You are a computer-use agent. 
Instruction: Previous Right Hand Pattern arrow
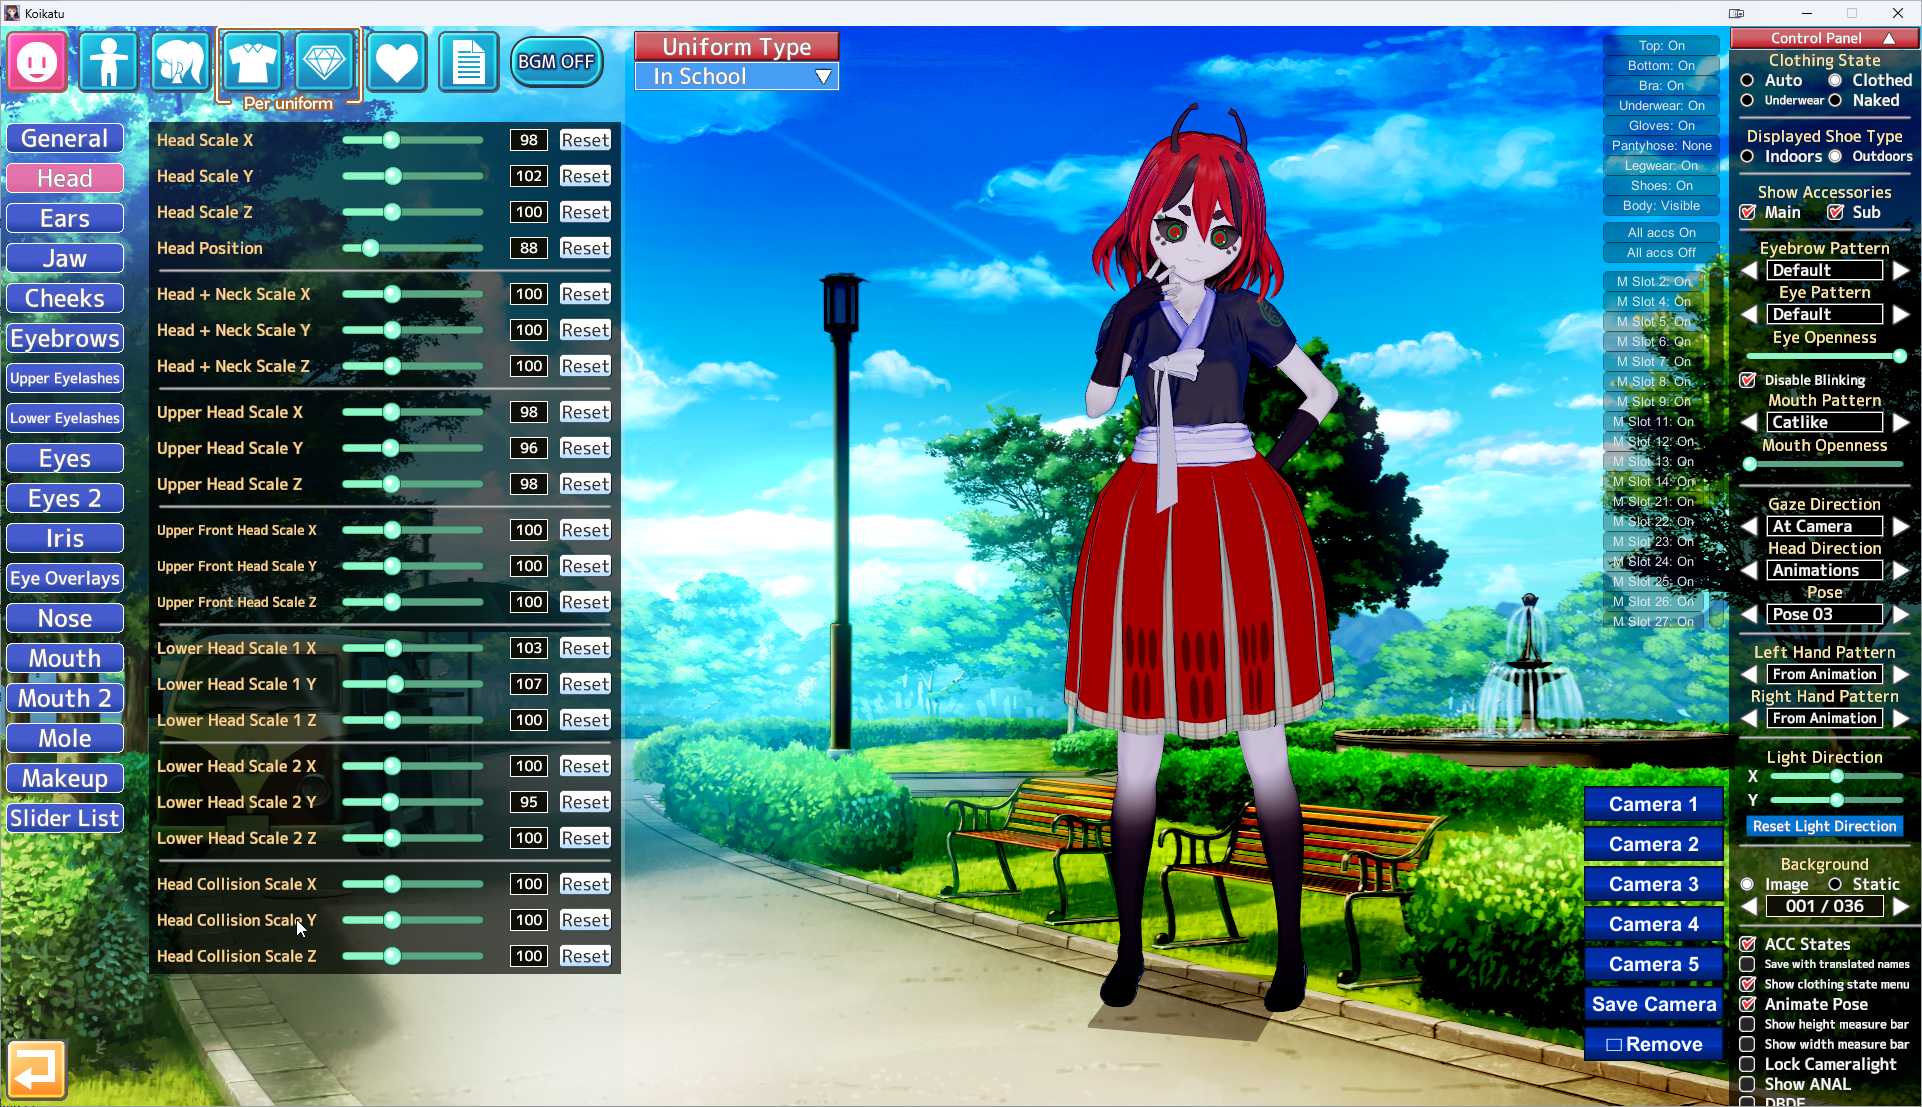pos(1749,718)
